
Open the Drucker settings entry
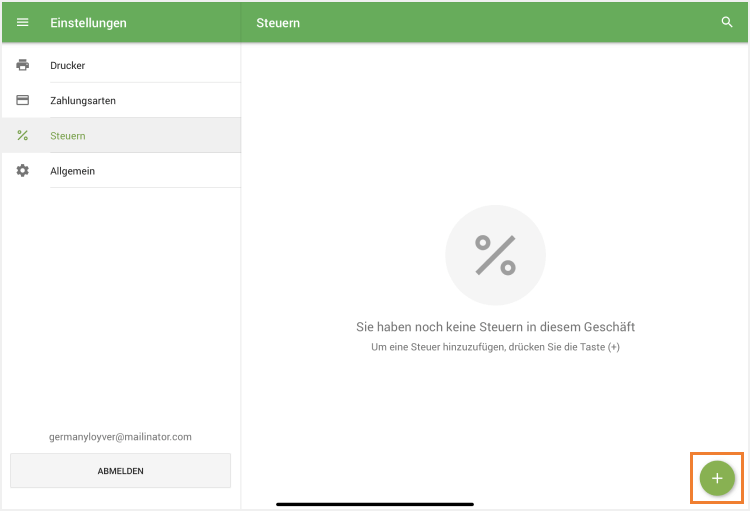(68, 65)
